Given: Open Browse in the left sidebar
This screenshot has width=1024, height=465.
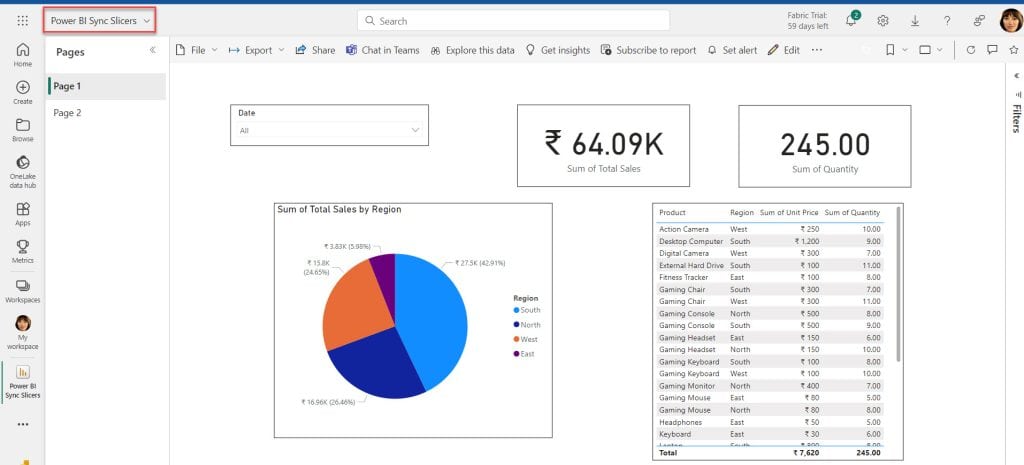Looking at the screenshot, I should [23, 130].
